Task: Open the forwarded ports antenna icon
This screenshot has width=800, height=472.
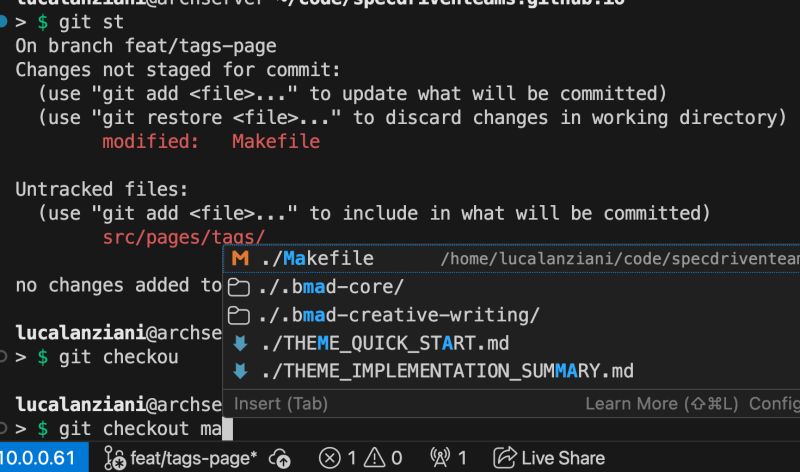Action: (x=440, y=458)
